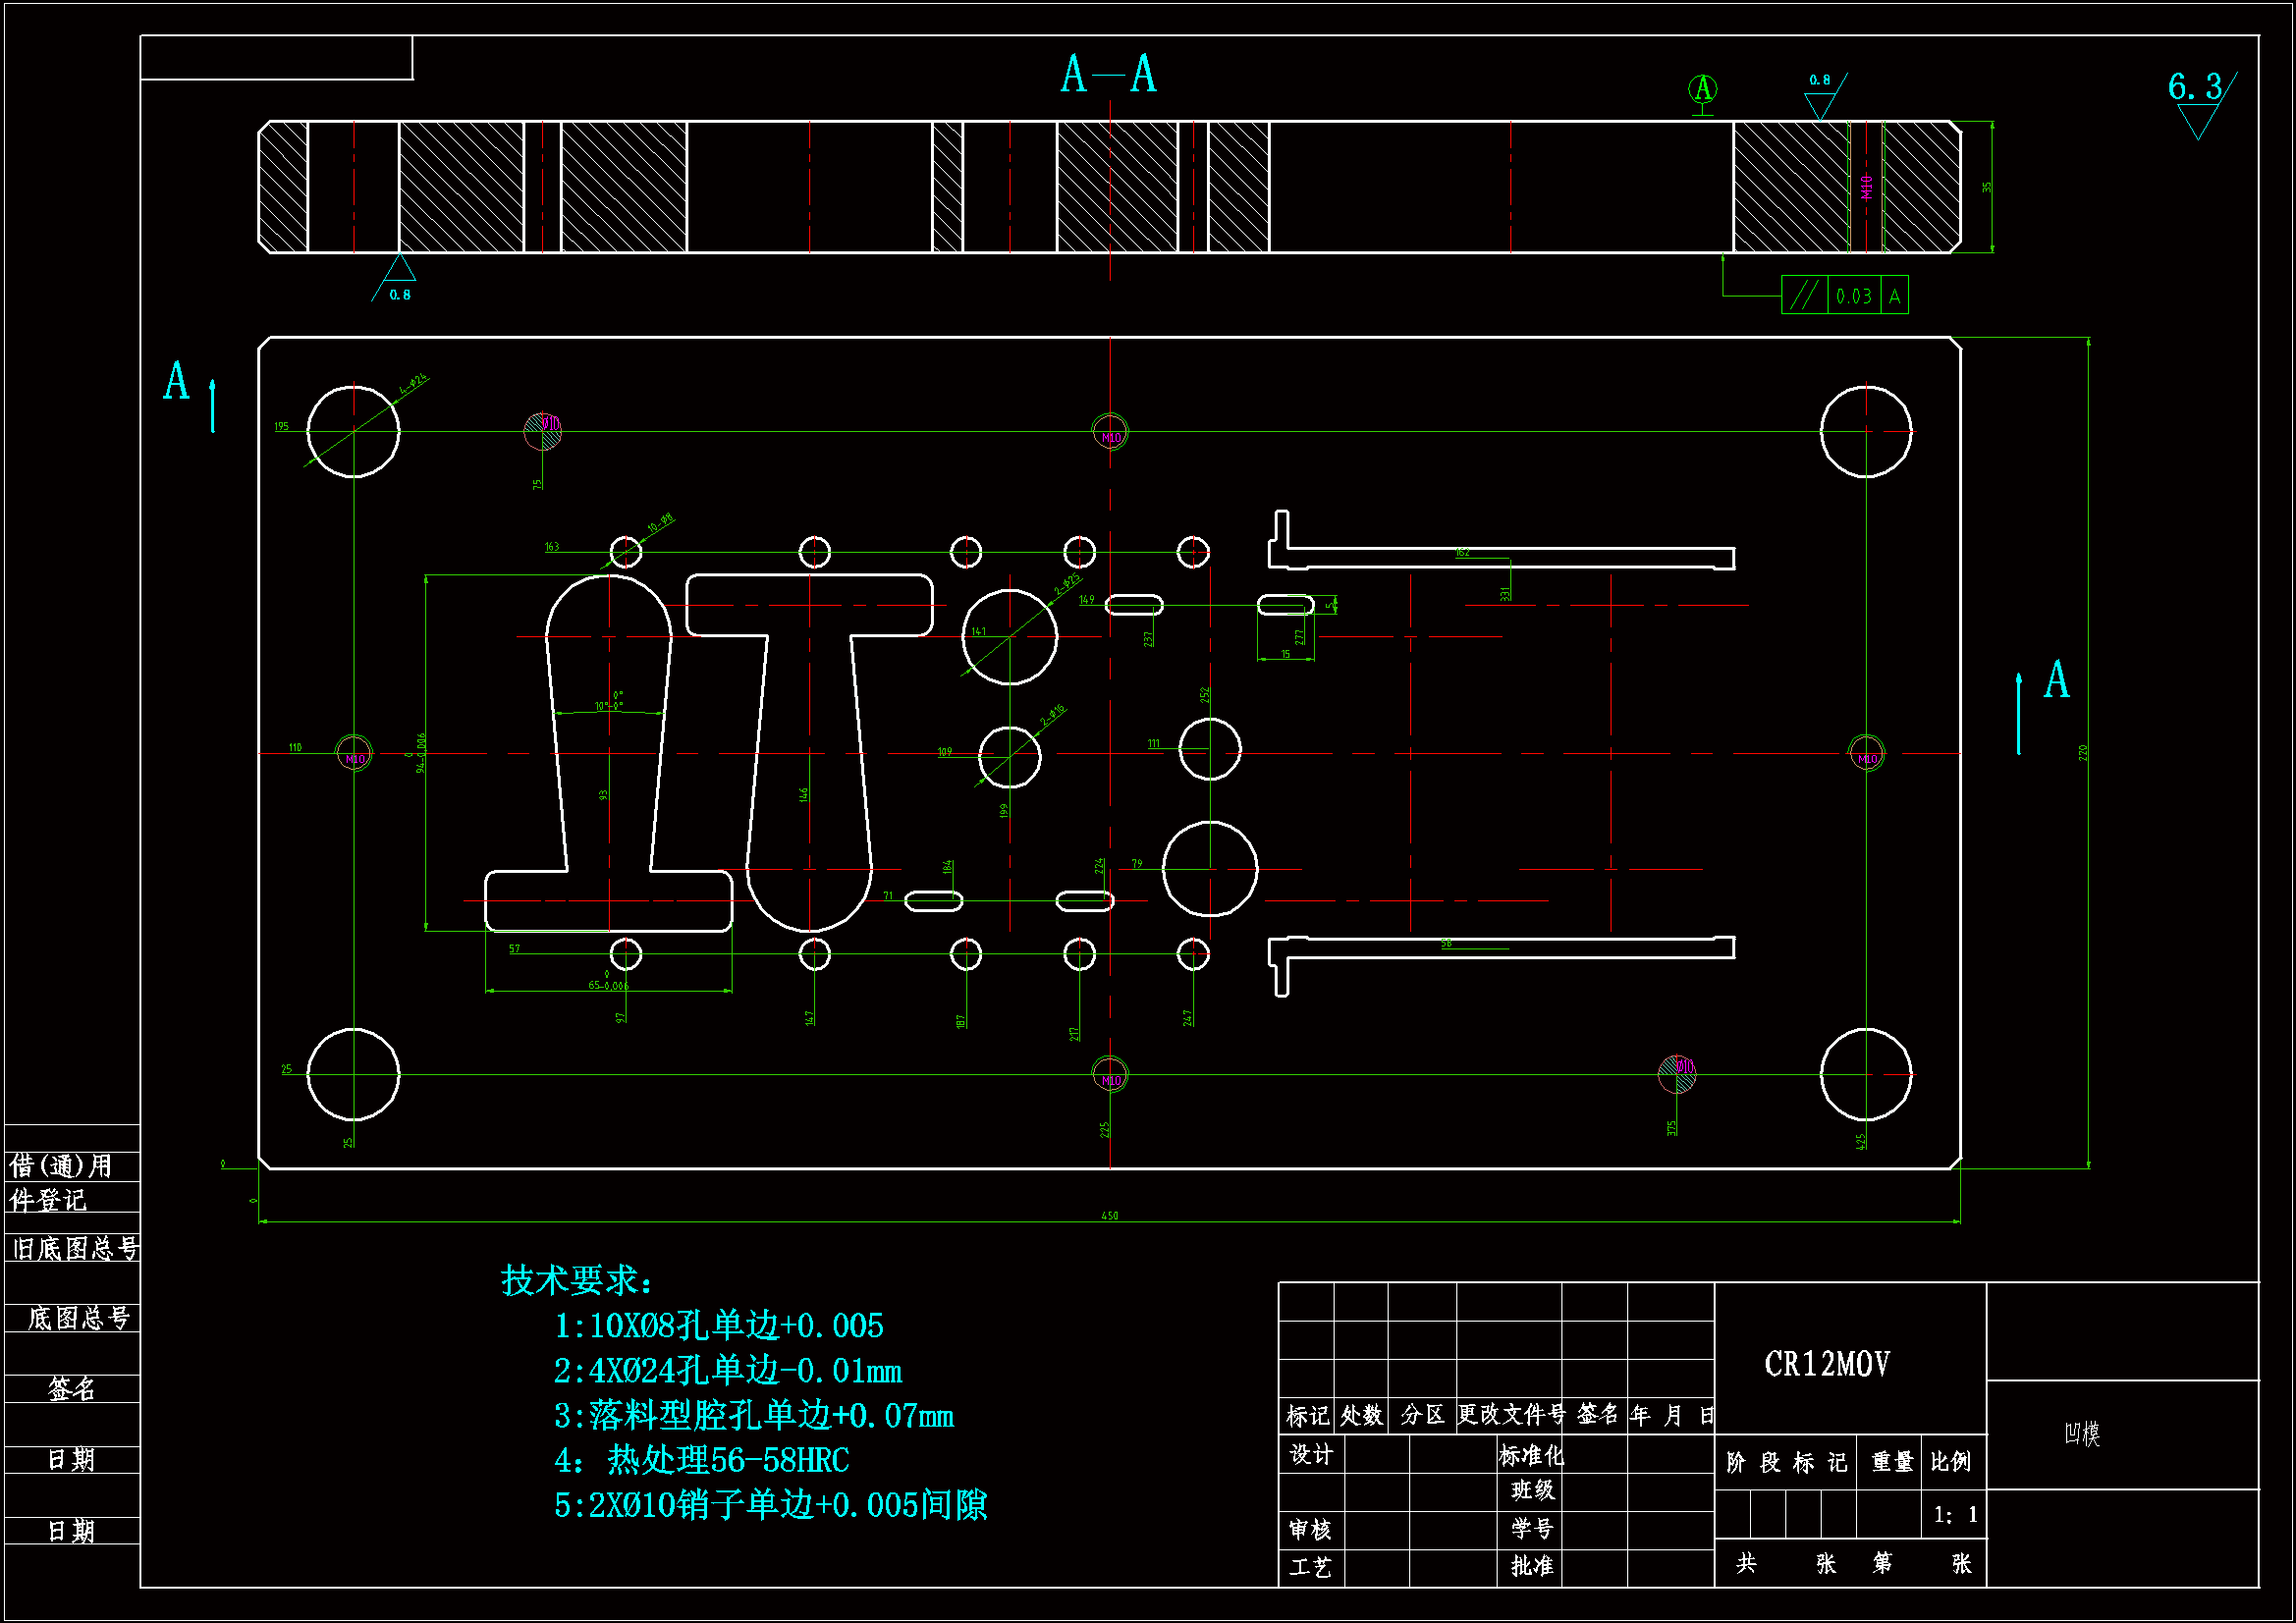Screen dimensions: 2296x1623
Task: Select the top-left large guide hole circle
Action: 353,432
